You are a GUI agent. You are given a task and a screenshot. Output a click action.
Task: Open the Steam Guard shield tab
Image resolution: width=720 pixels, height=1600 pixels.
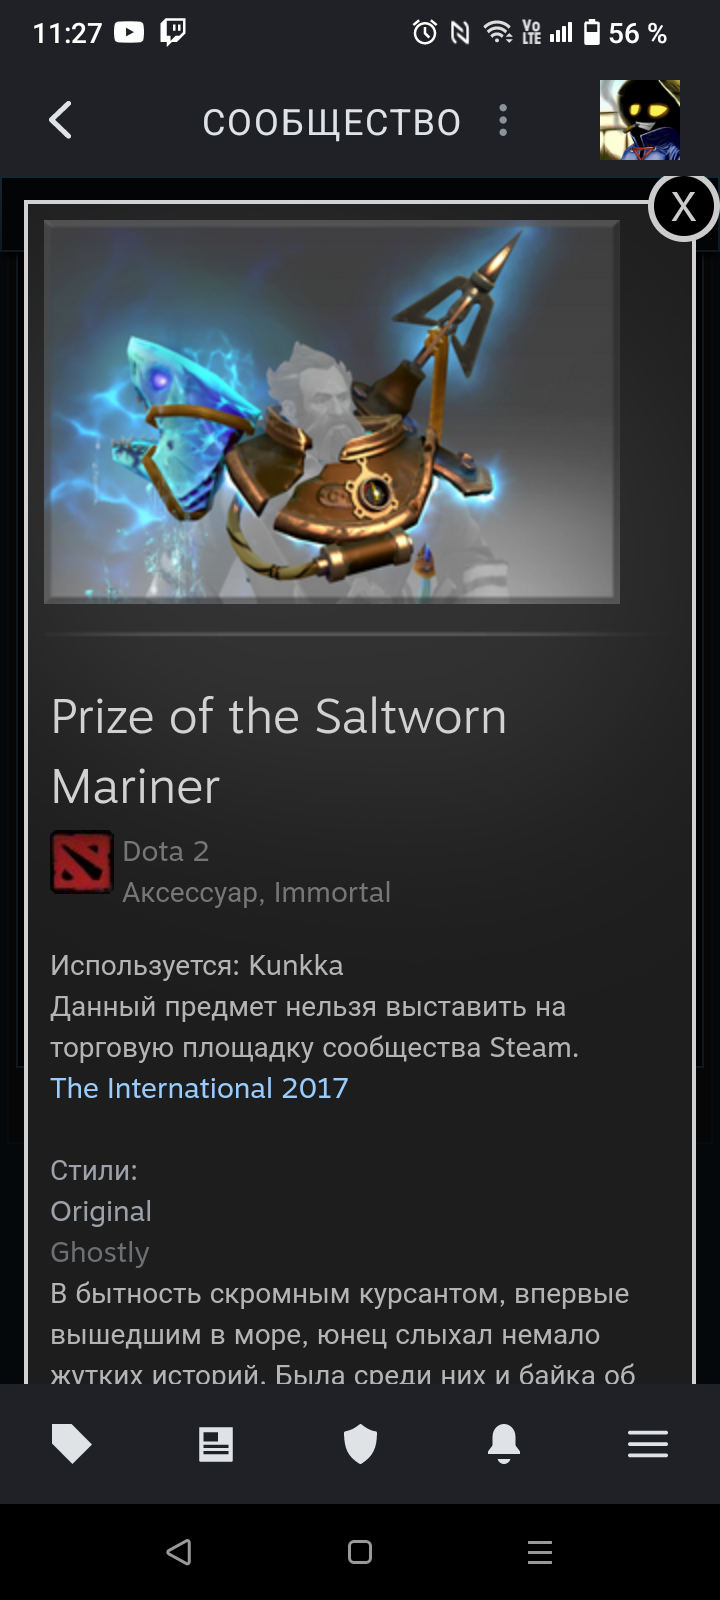[360, 1444]
